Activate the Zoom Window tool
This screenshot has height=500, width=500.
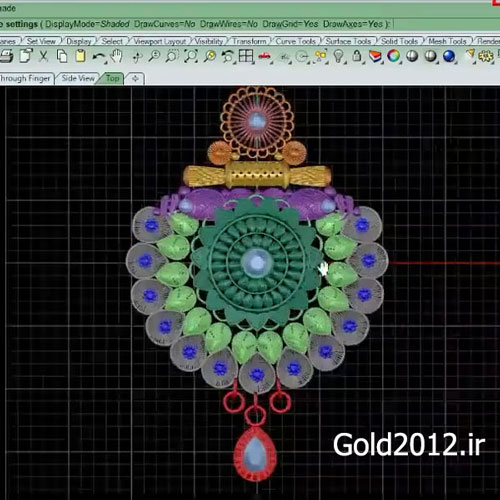pos(172,56)
